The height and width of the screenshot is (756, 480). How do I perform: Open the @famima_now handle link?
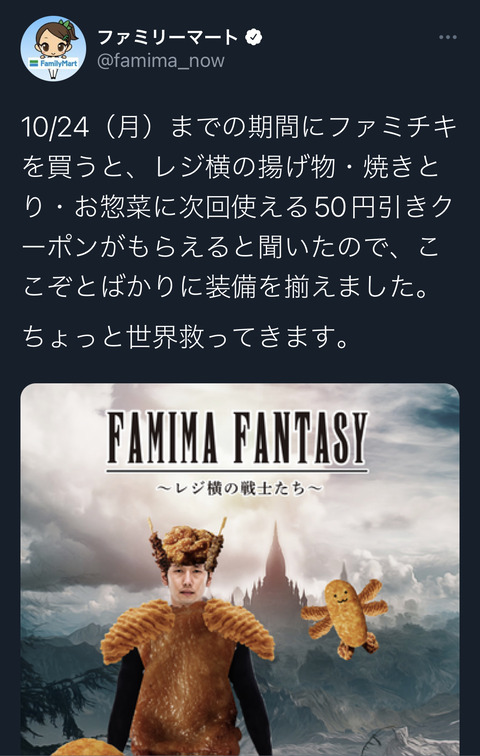(x=161, y=61)
